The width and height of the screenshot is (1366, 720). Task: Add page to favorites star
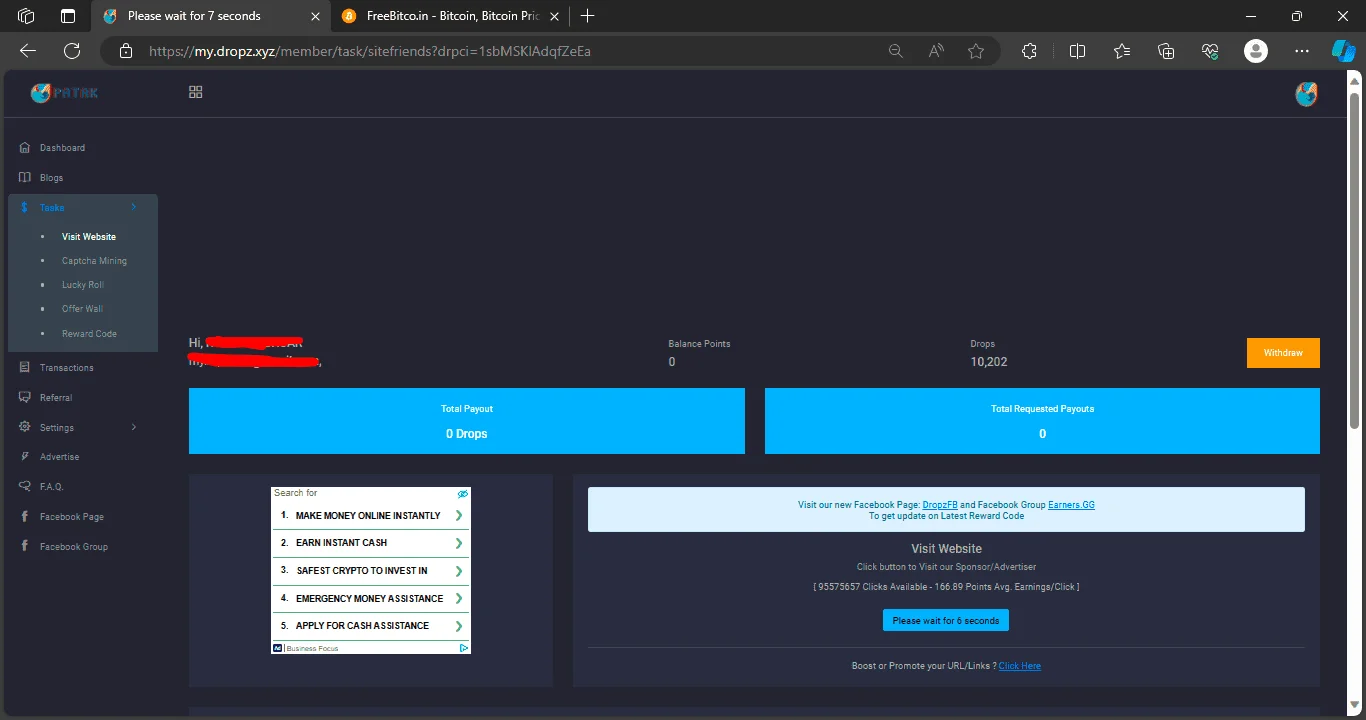coord(976,51)
